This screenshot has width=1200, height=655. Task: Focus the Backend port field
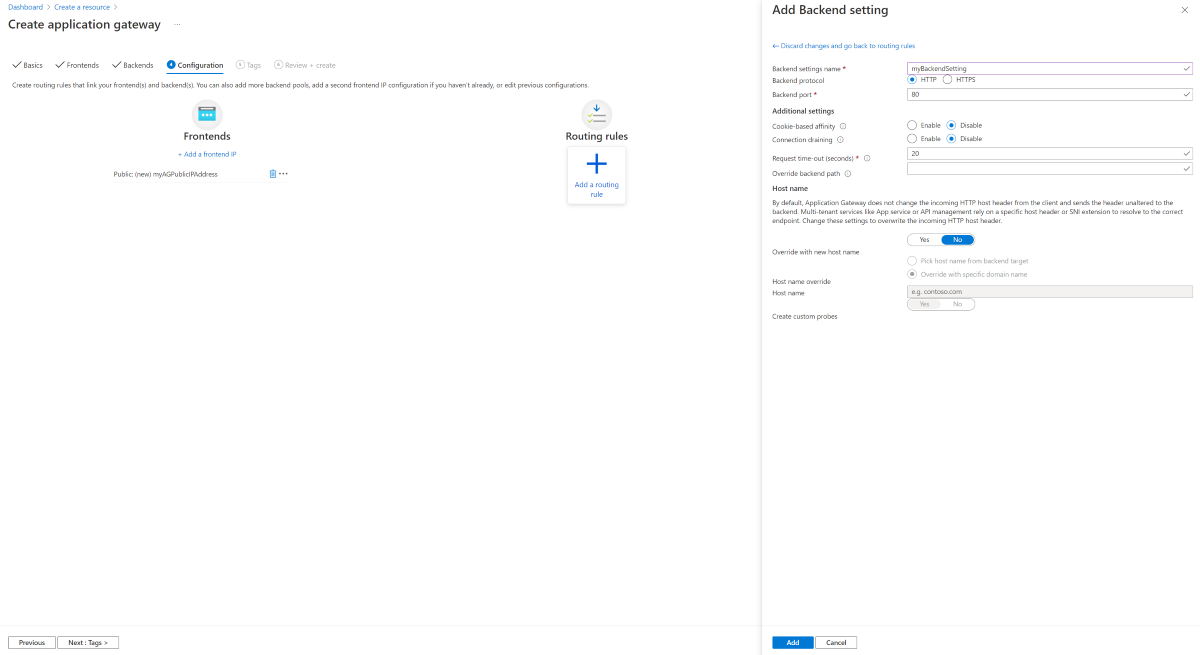(1050, 94)
